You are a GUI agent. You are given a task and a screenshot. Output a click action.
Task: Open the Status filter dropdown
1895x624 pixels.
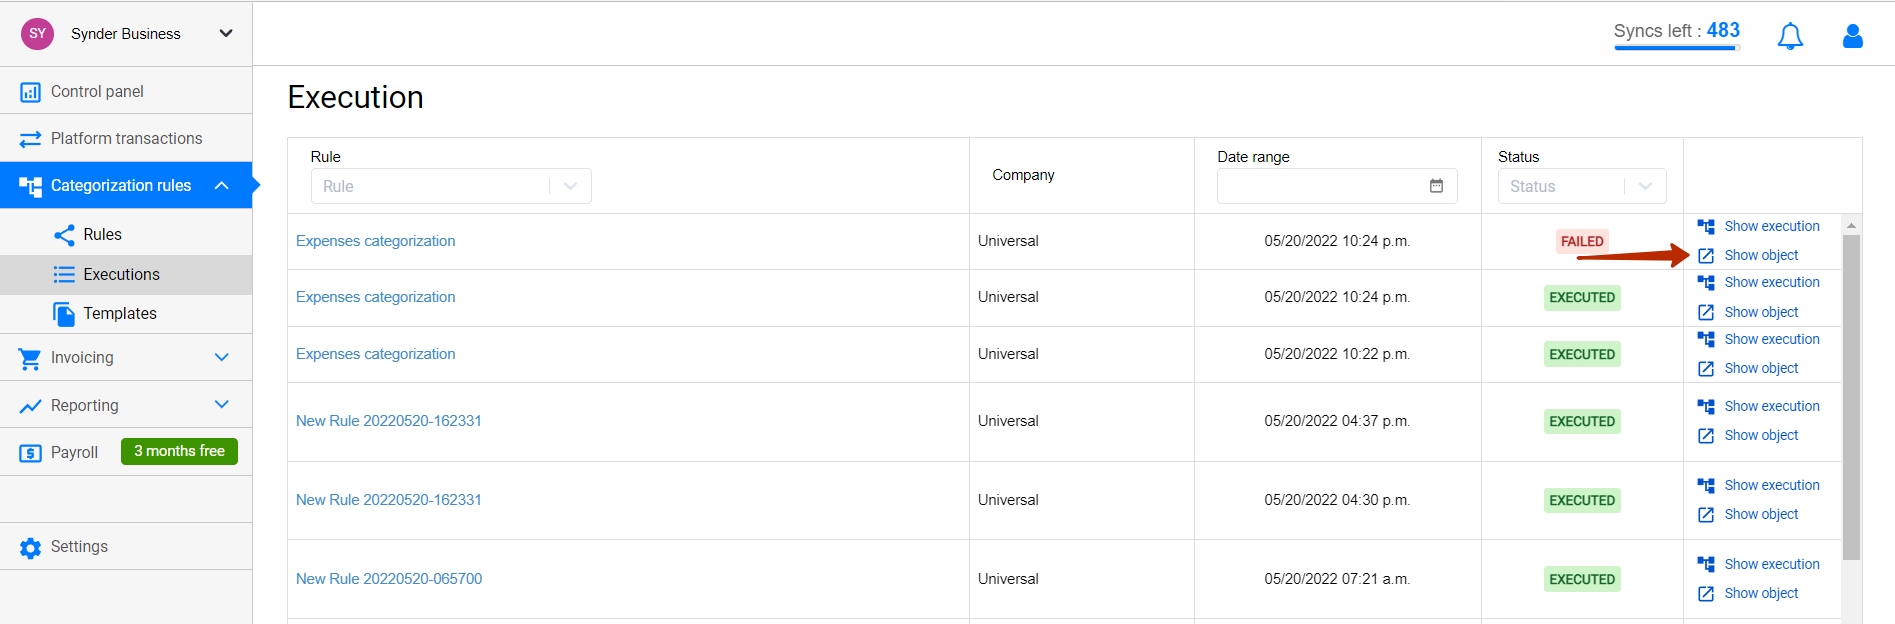[1582, 186]
